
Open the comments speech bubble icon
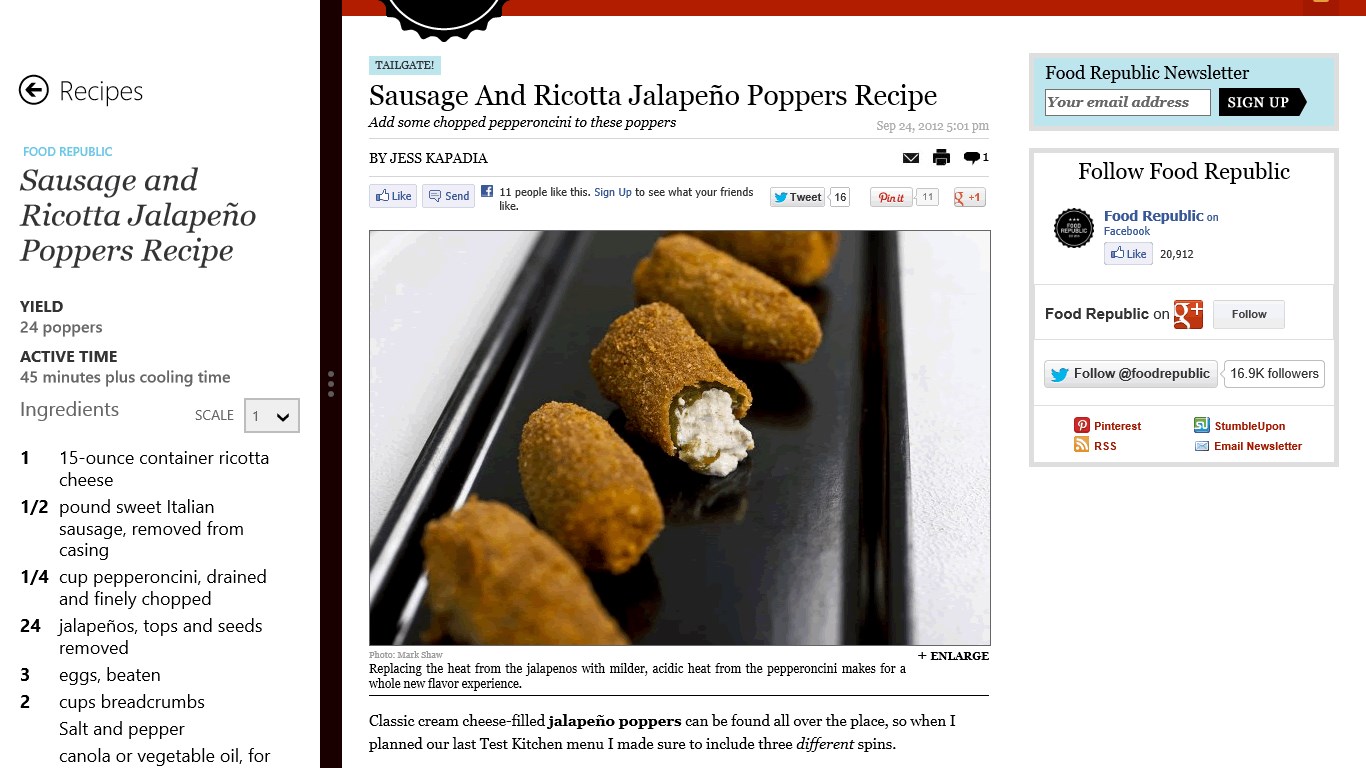tap(971, 158)
